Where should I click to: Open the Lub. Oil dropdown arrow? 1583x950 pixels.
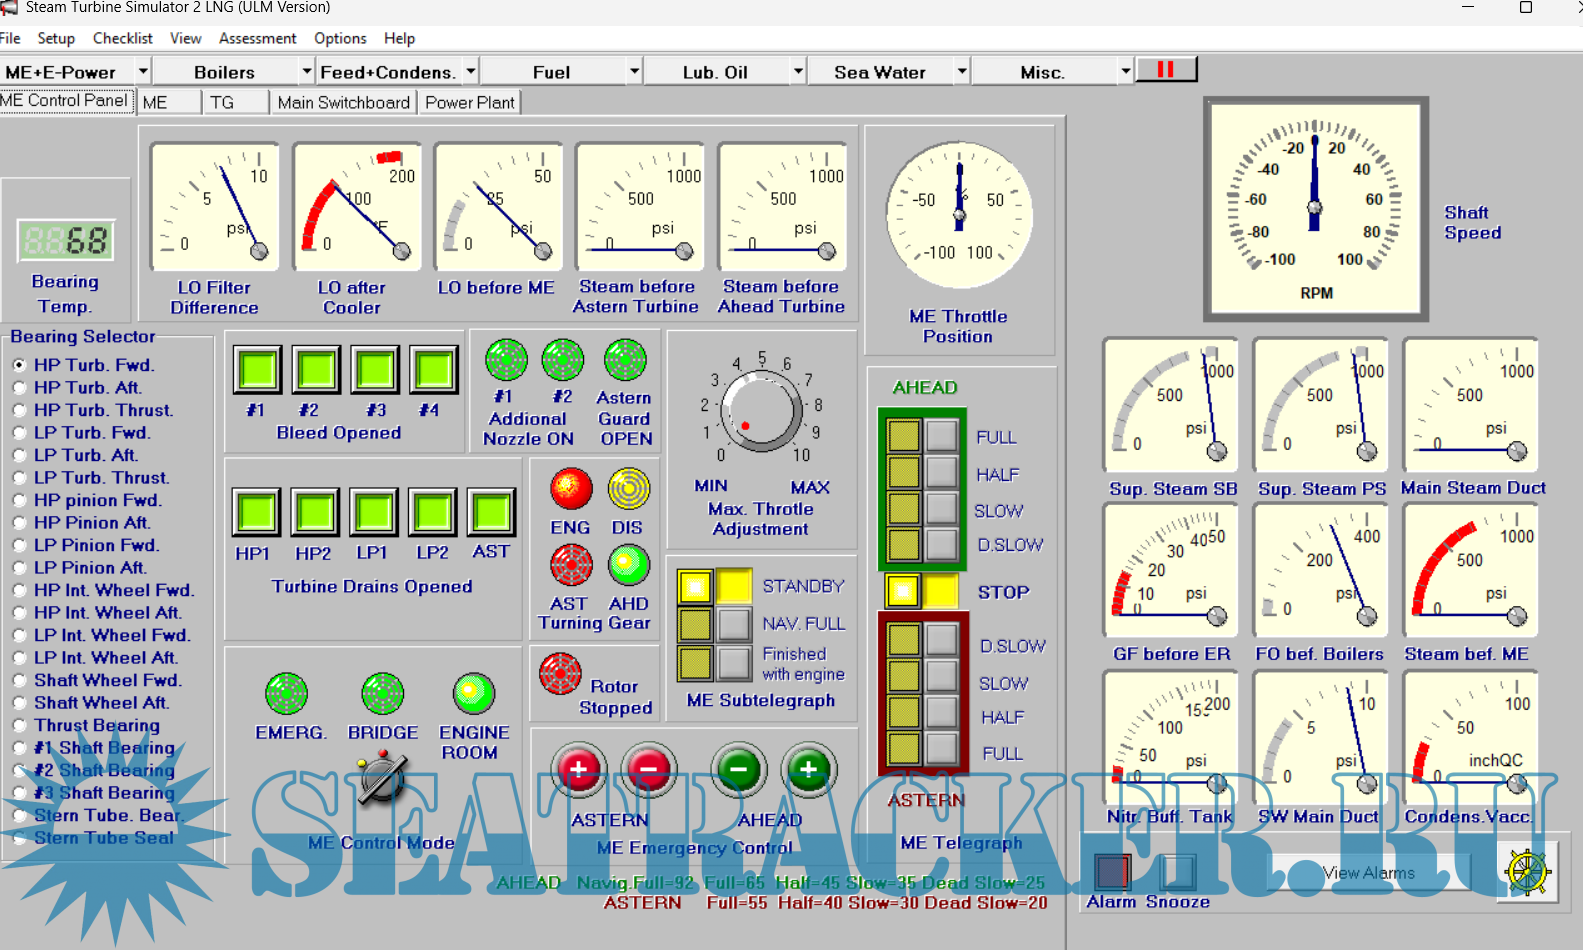click(x=798, y=72)
